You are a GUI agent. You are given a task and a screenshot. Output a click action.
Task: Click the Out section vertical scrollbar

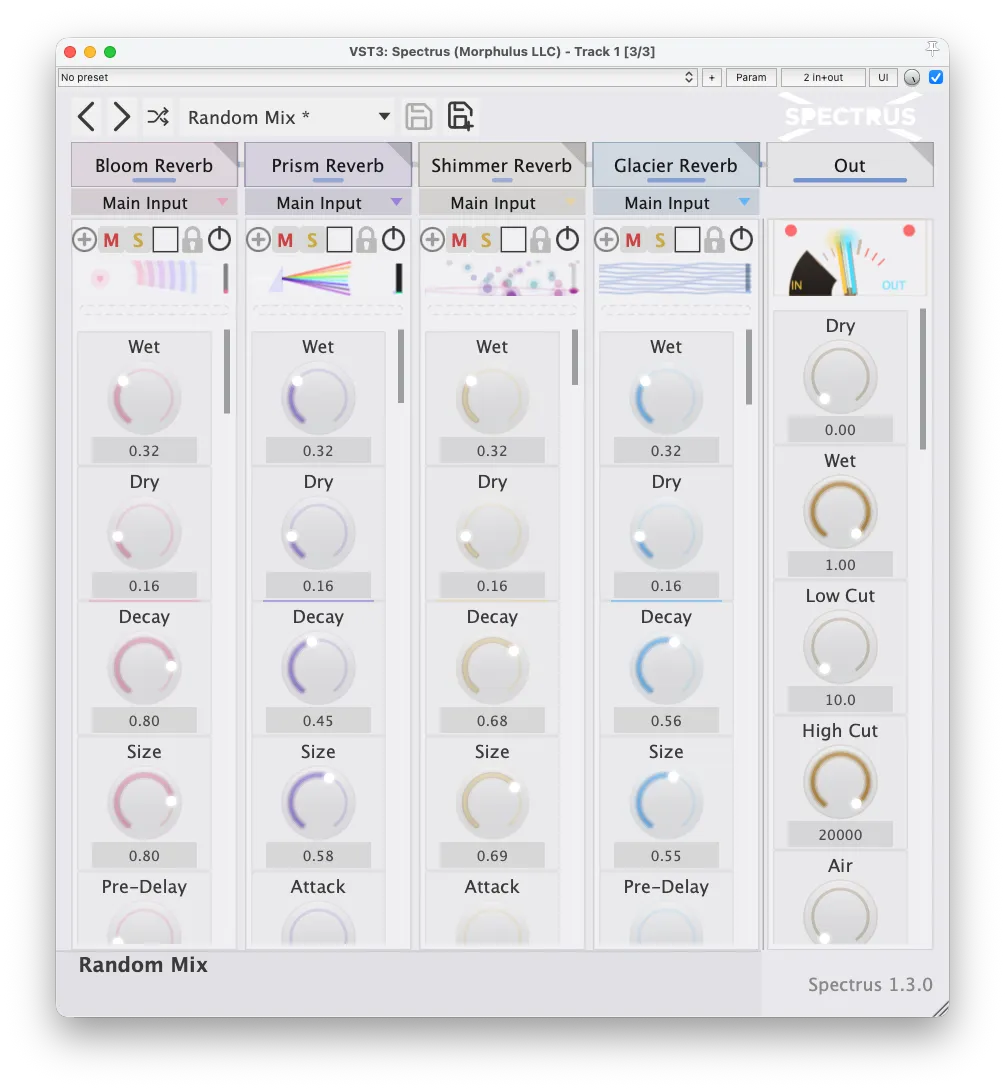coord(923,379)
